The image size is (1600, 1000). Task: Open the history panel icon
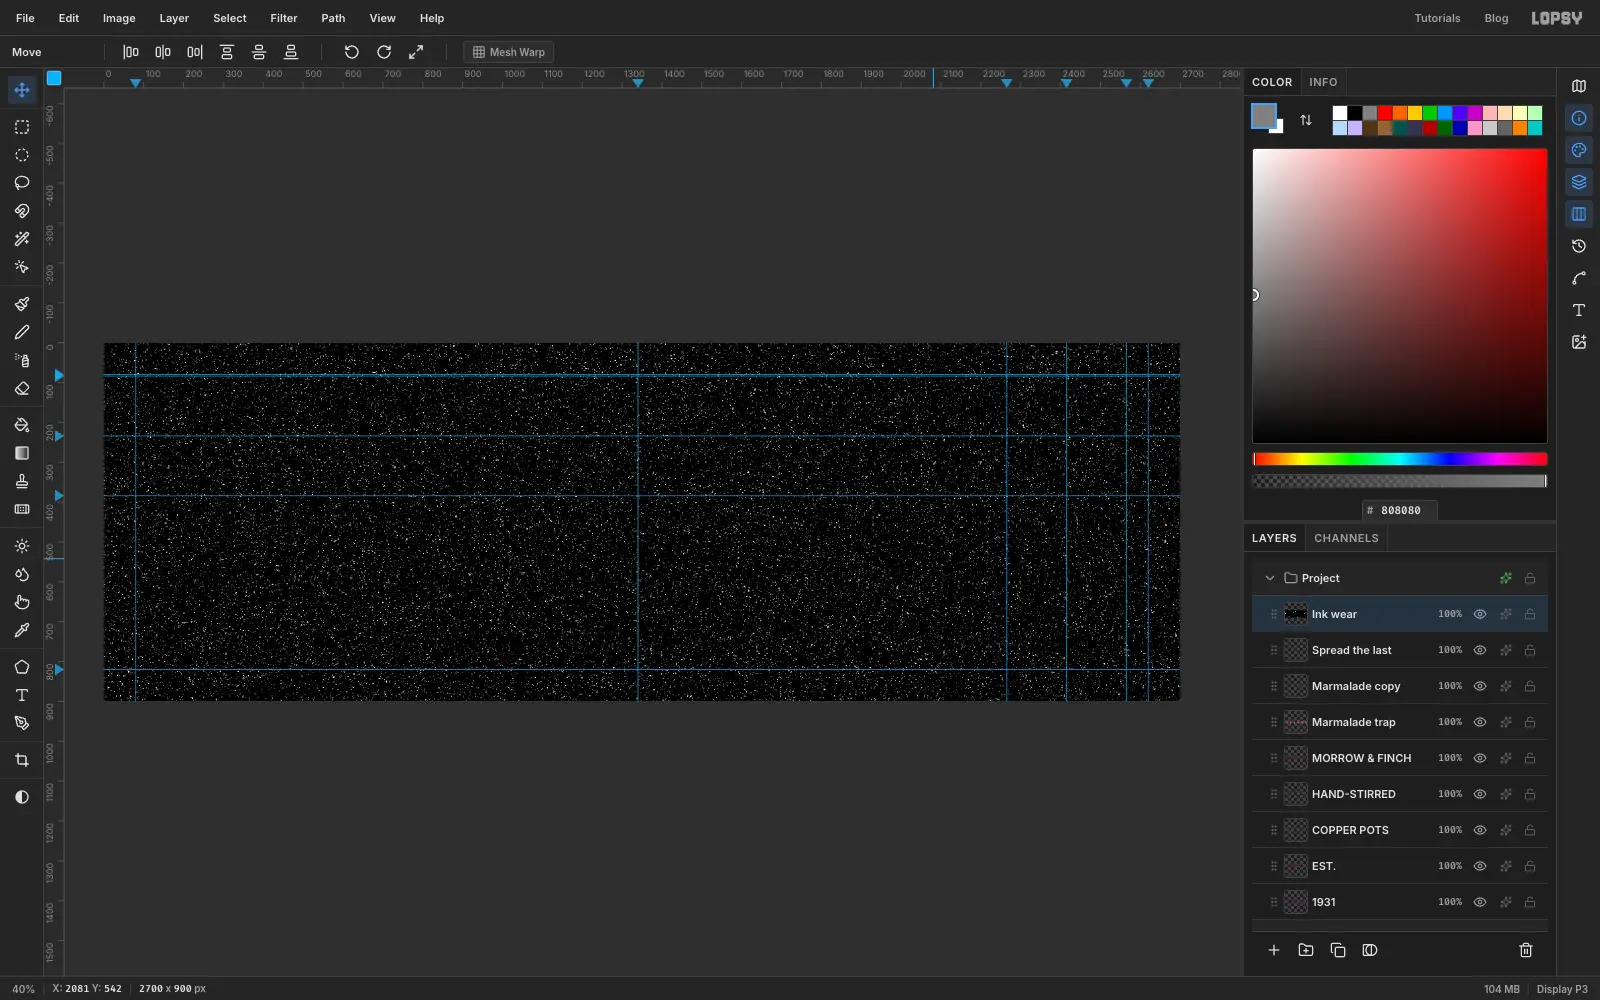tap(1579, 246)
